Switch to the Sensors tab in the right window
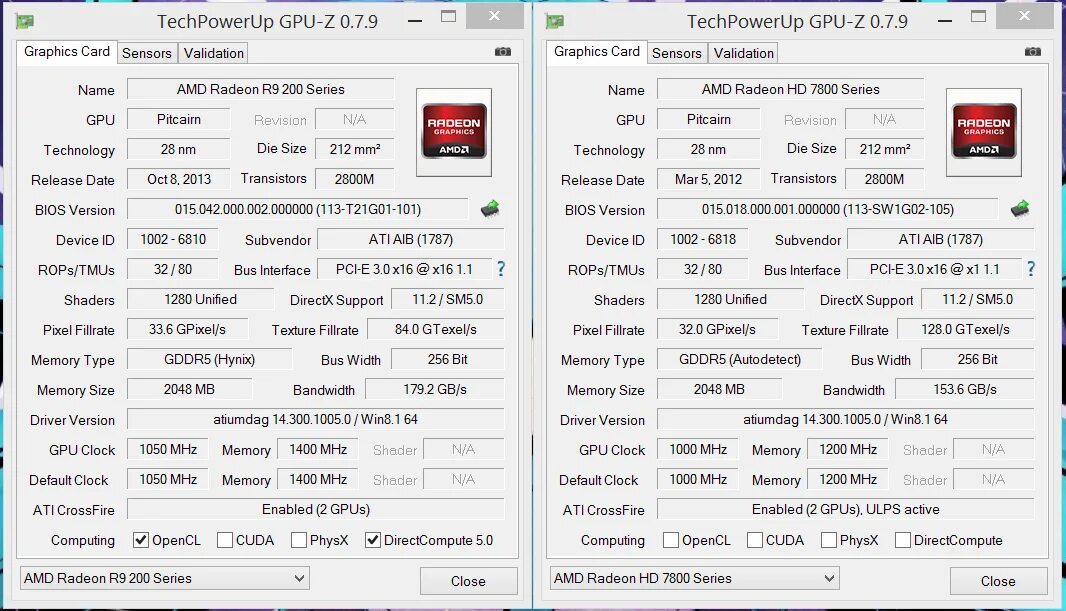1066x611 pixels. 676,53
